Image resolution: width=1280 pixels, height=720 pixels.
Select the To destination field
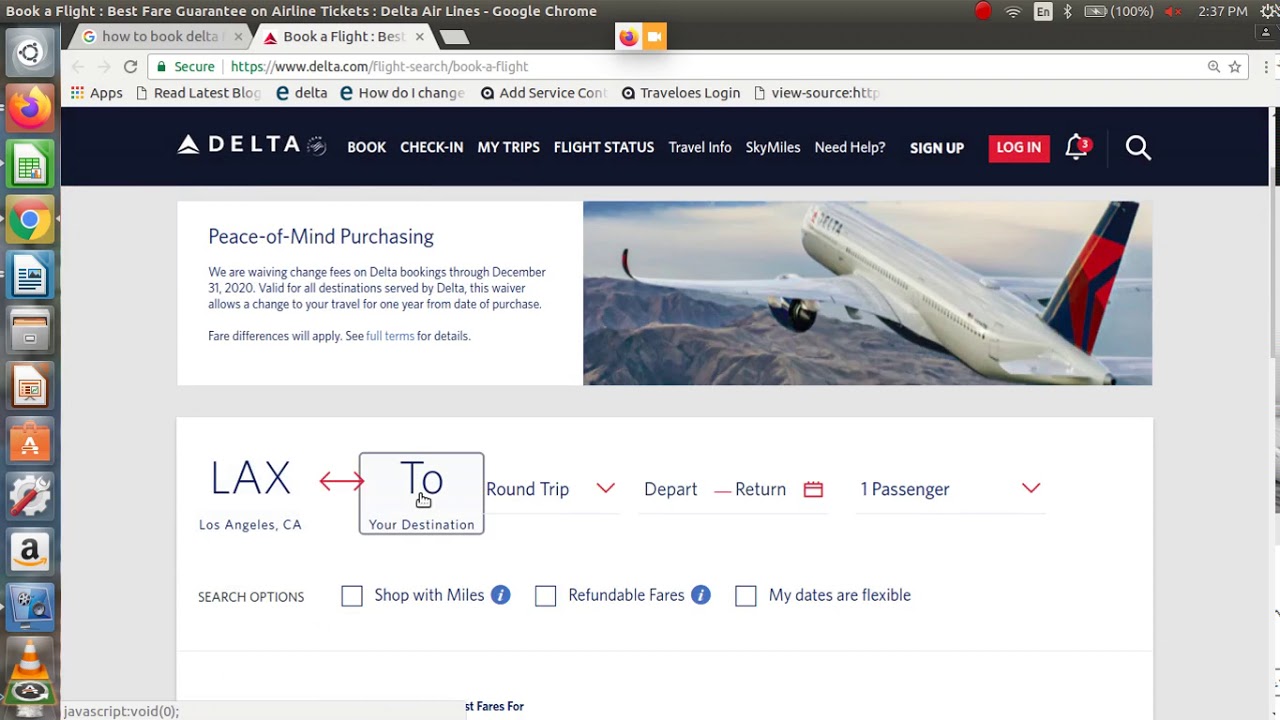tap(422, 493)
